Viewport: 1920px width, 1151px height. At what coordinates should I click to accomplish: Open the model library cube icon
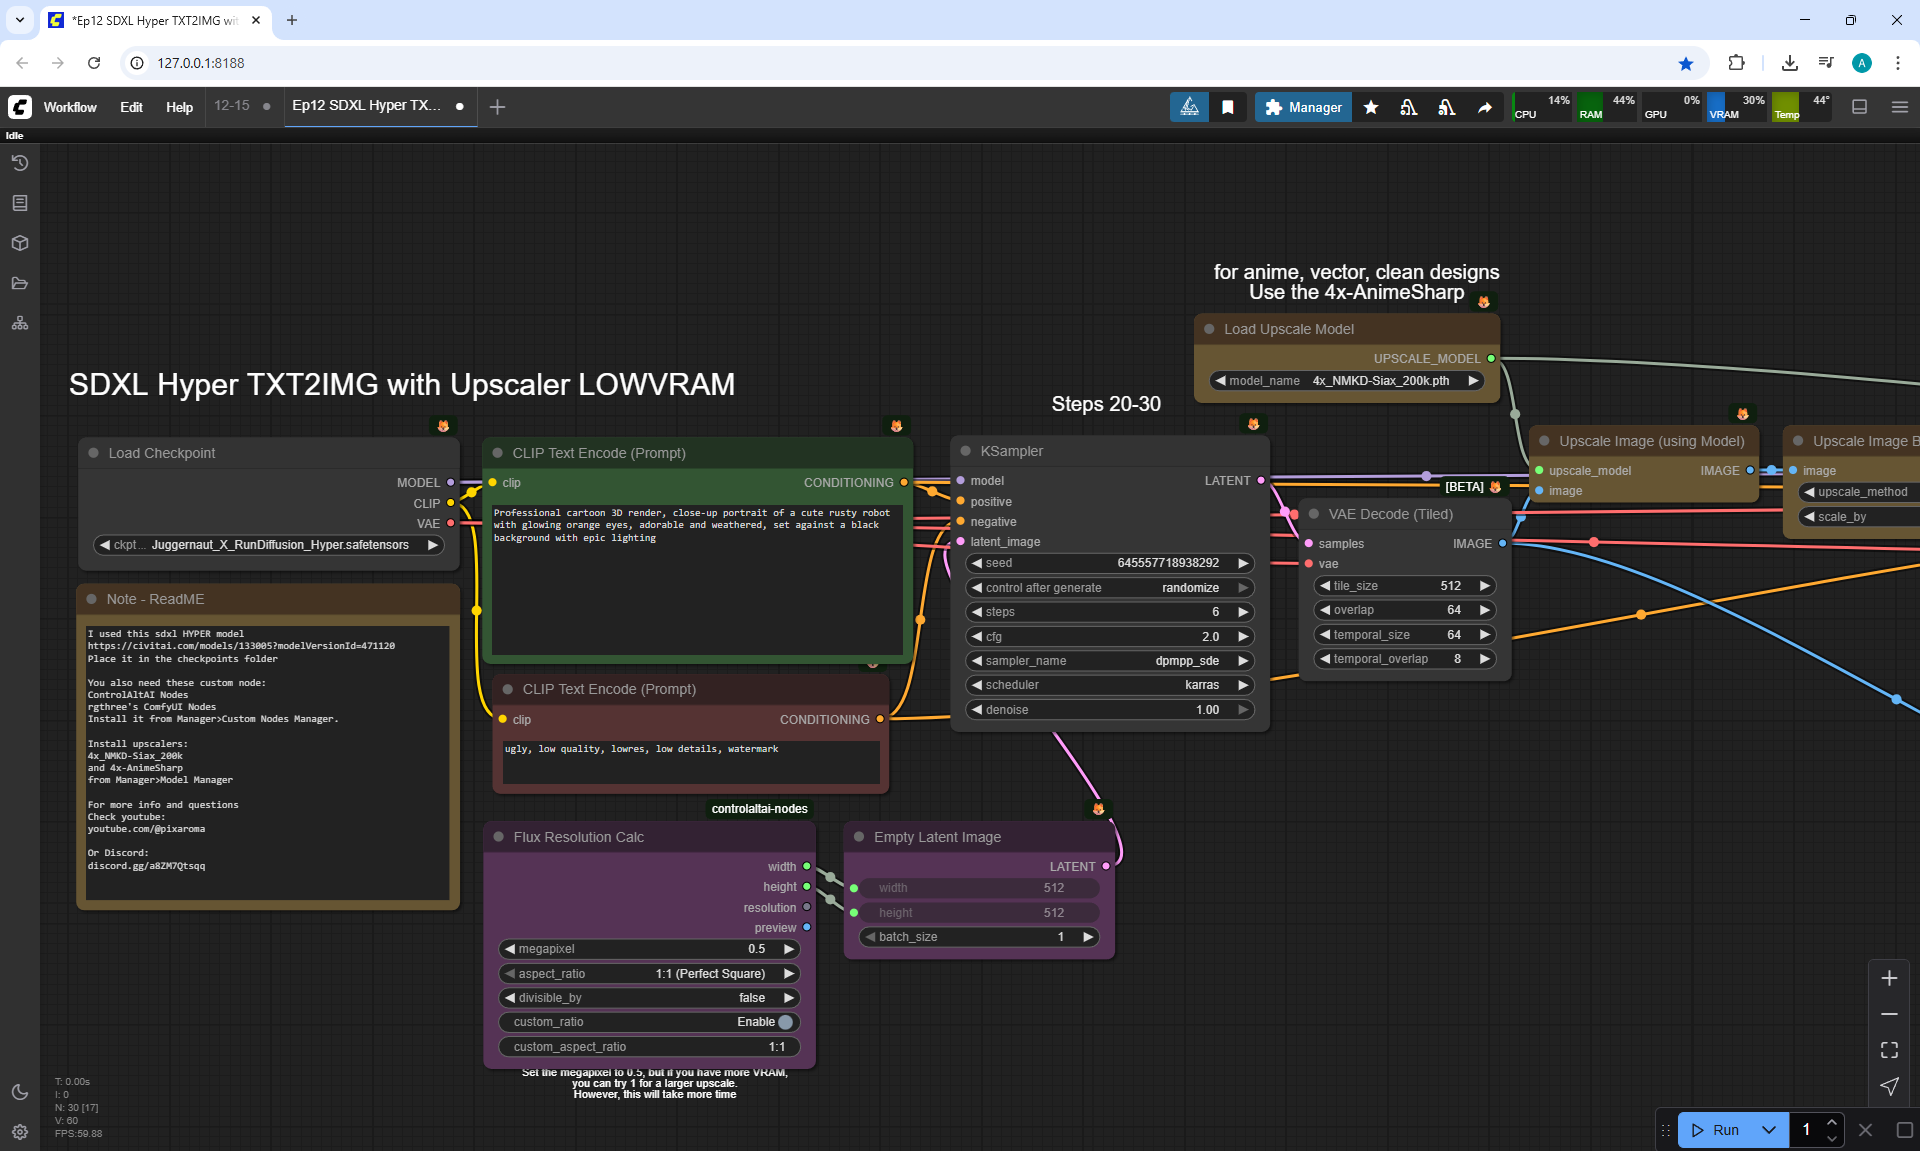20,243
